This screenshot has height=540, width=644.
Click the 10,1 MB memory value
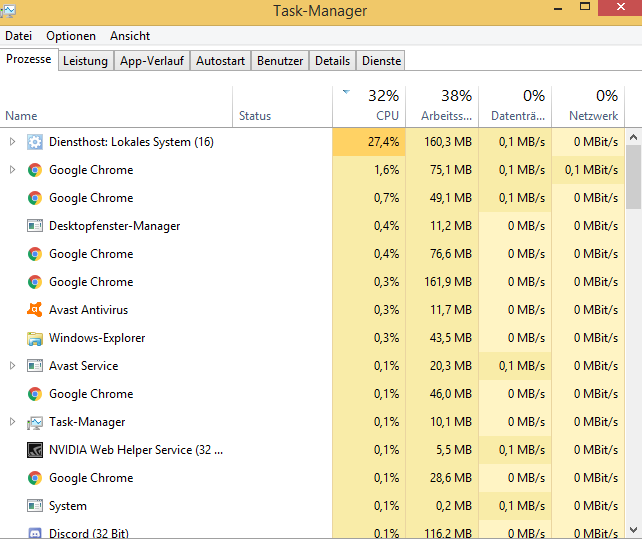coord(451,422)
